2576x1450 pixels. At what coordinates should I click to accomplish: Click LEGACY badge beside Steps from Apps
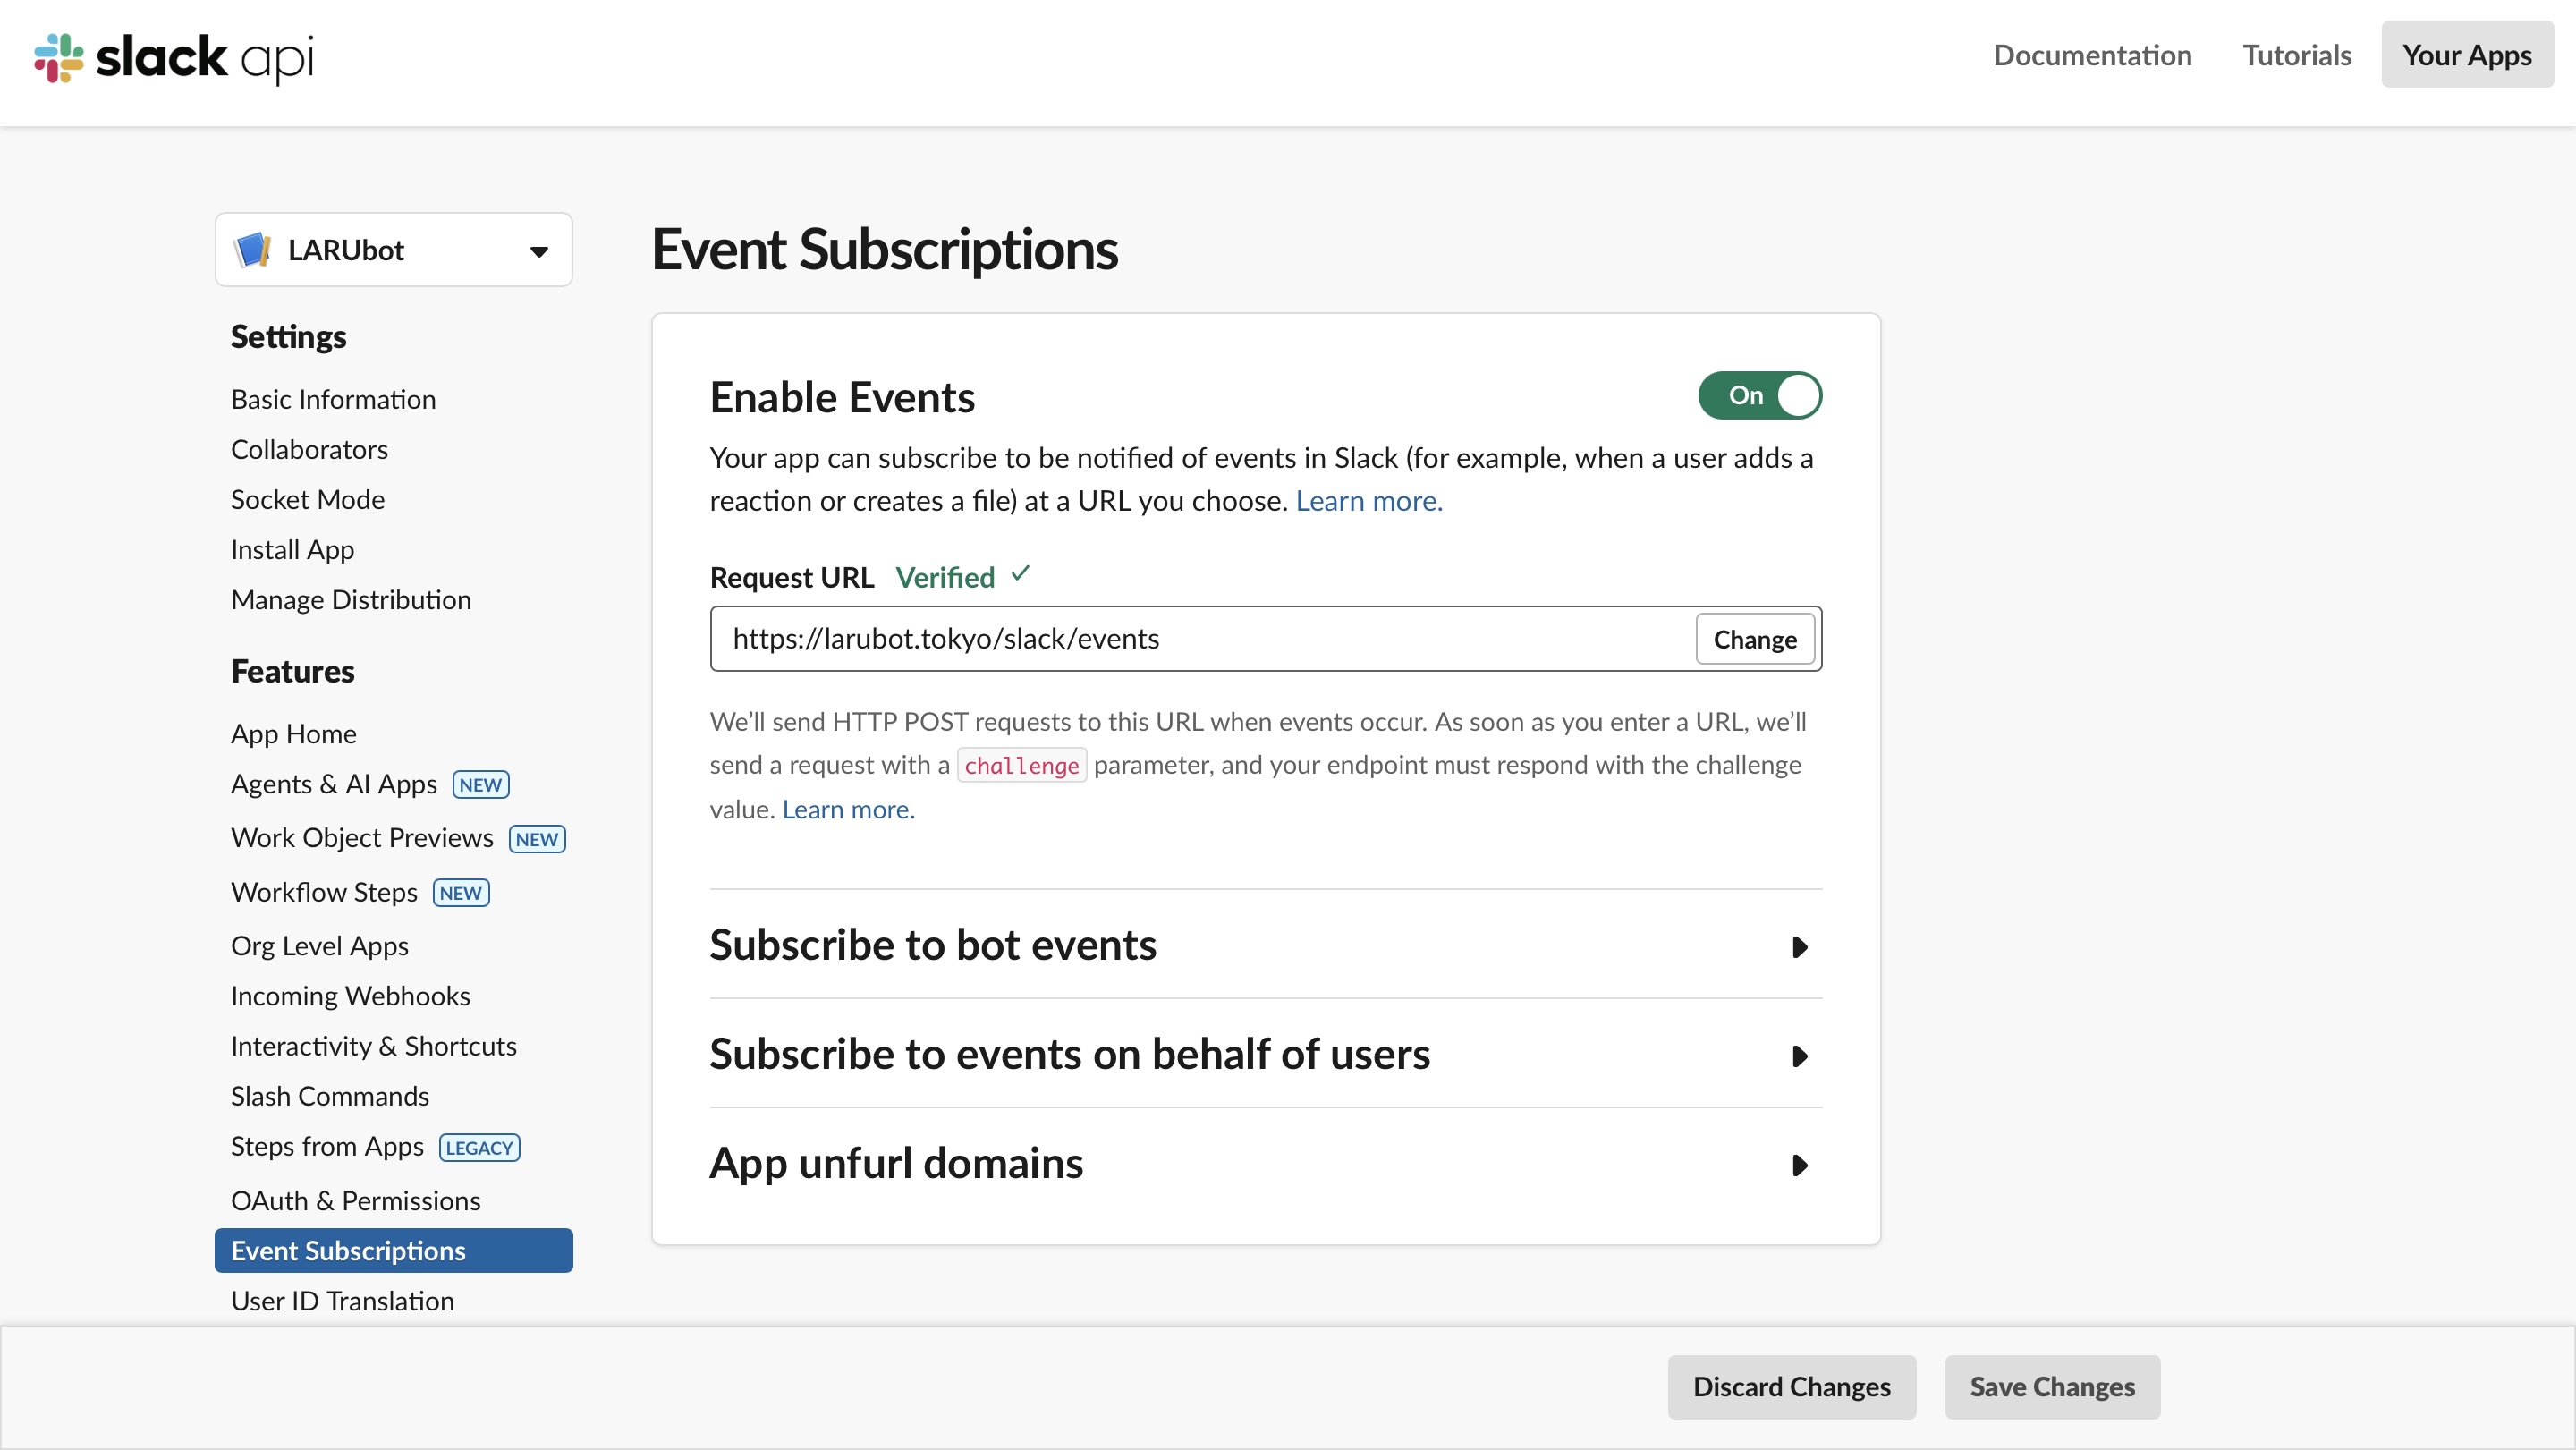pyautogui.click(x=479, y=1148)
